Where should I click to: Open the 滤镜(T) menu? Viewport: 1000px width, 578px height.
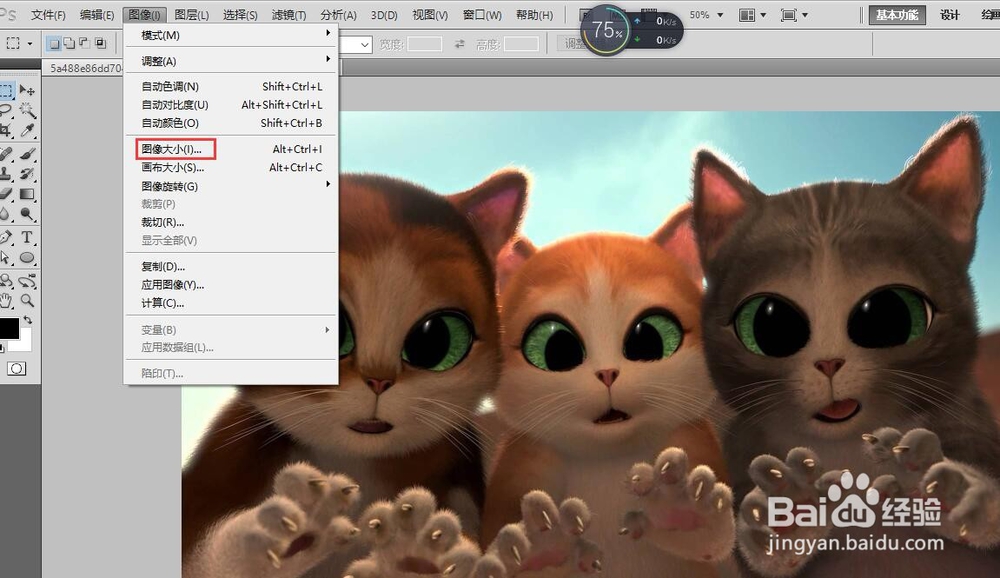click(288, 15)
